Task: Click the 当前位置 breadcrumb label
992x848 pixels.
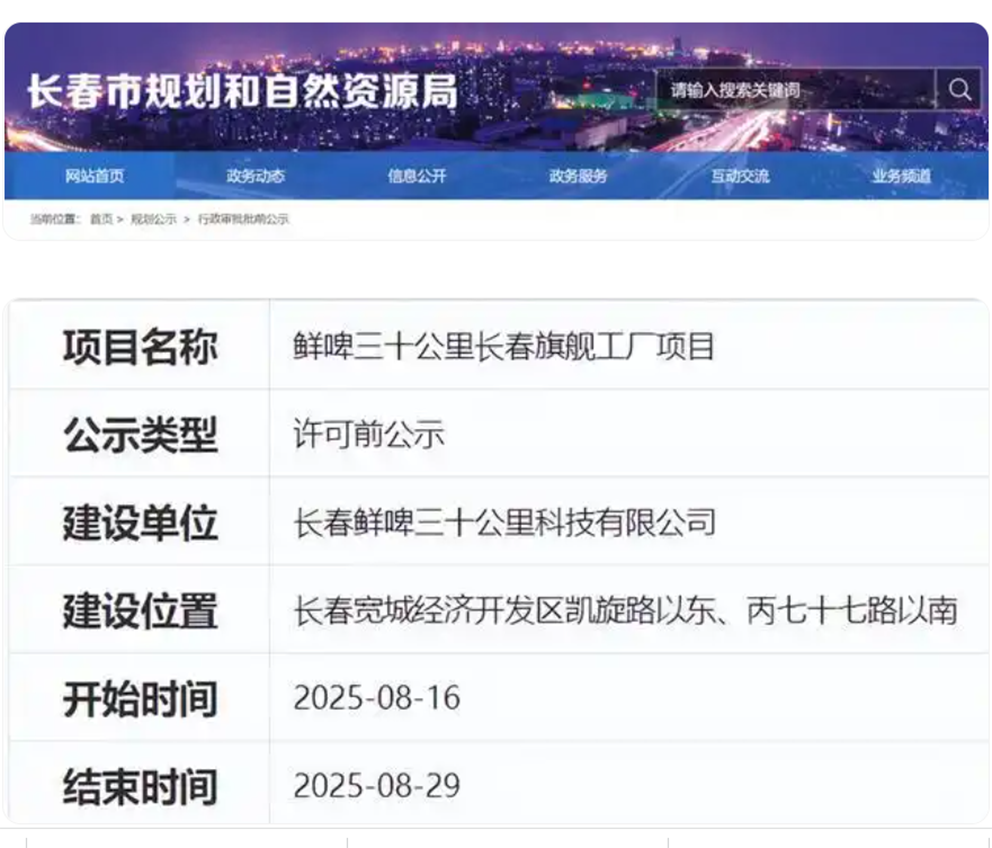Action: [54, 219]
